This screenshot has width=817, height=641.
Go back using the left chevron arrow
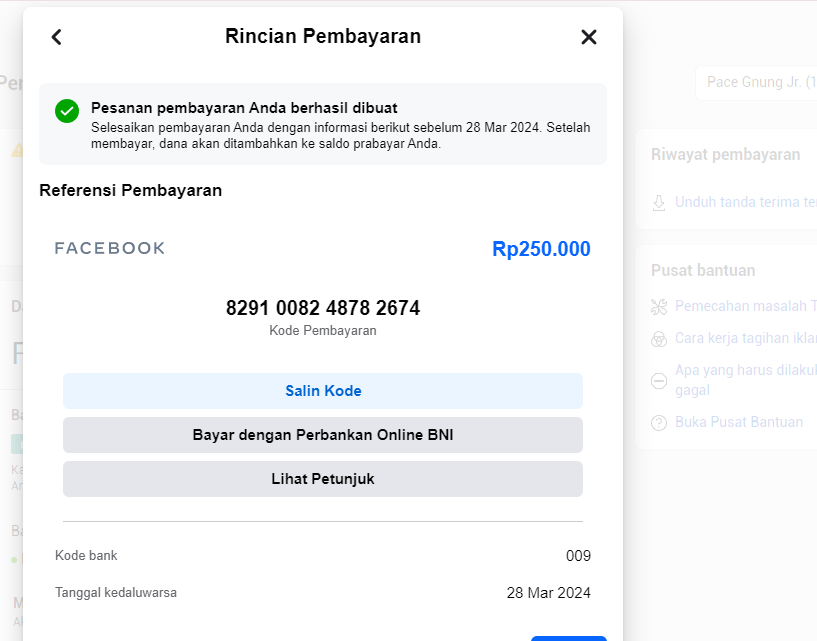point(57,37)
